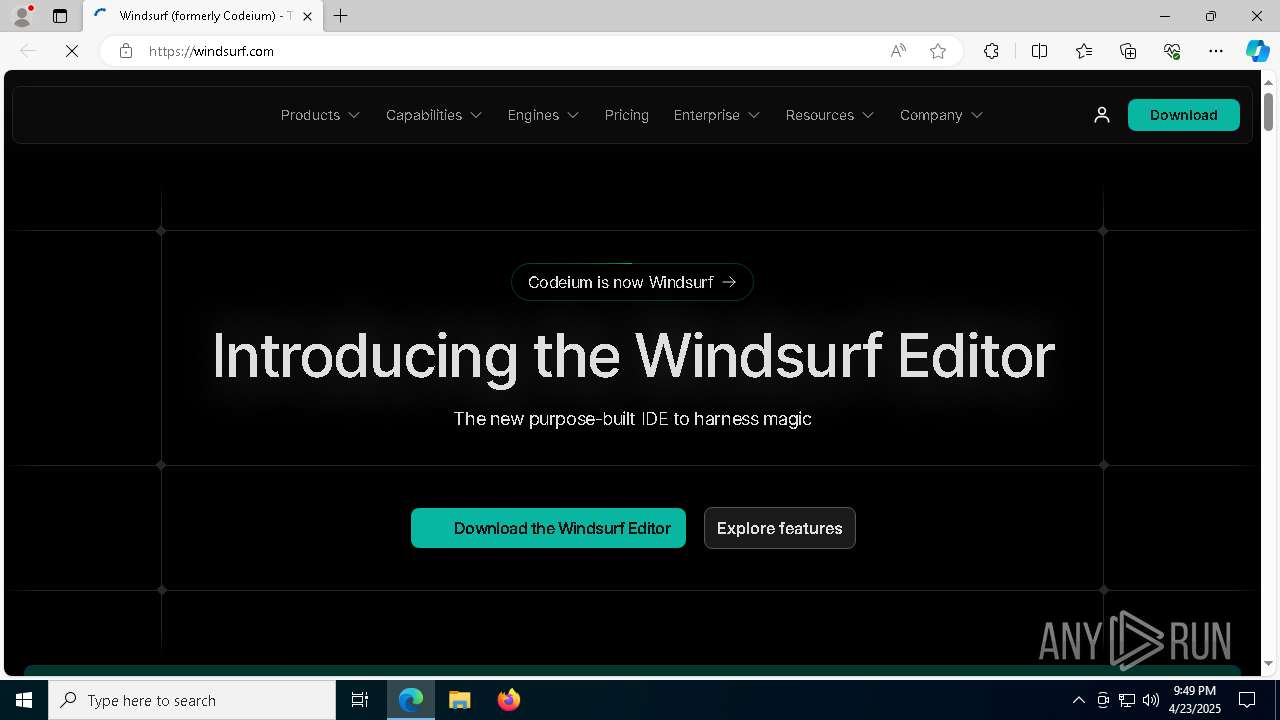This screenshot has height=720, width=1280.
Task: Click Explore features button
Action: tap(780, 528)
